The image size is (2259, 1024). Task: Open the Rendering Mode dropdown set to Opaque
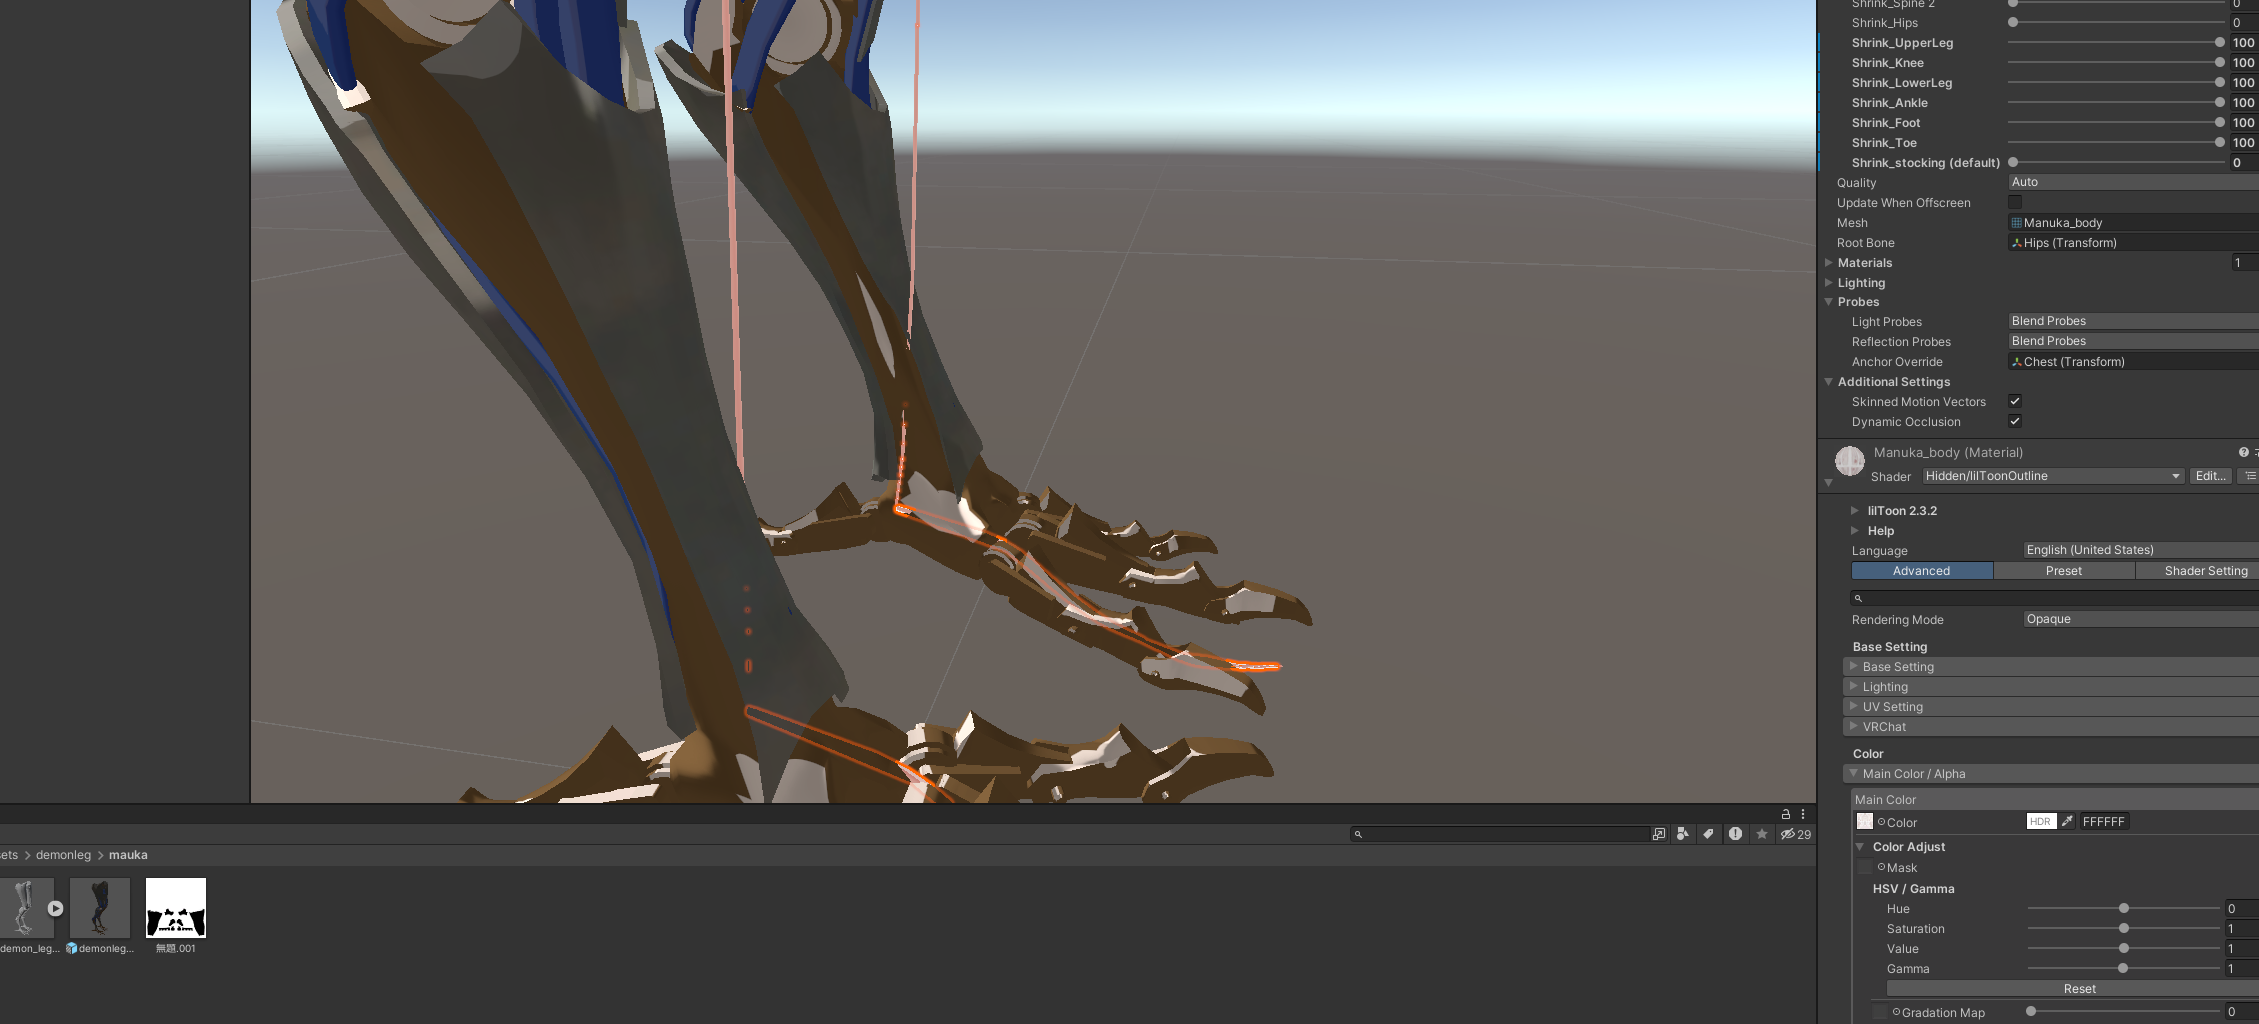click(x=2140, y=619)
